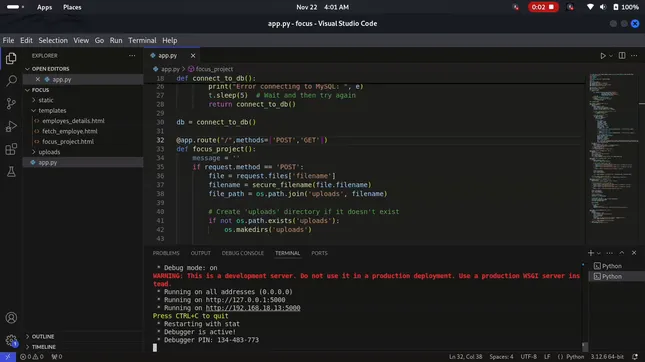
Task: Stop the screen recording indicator
Action: [x=543, y=7]
